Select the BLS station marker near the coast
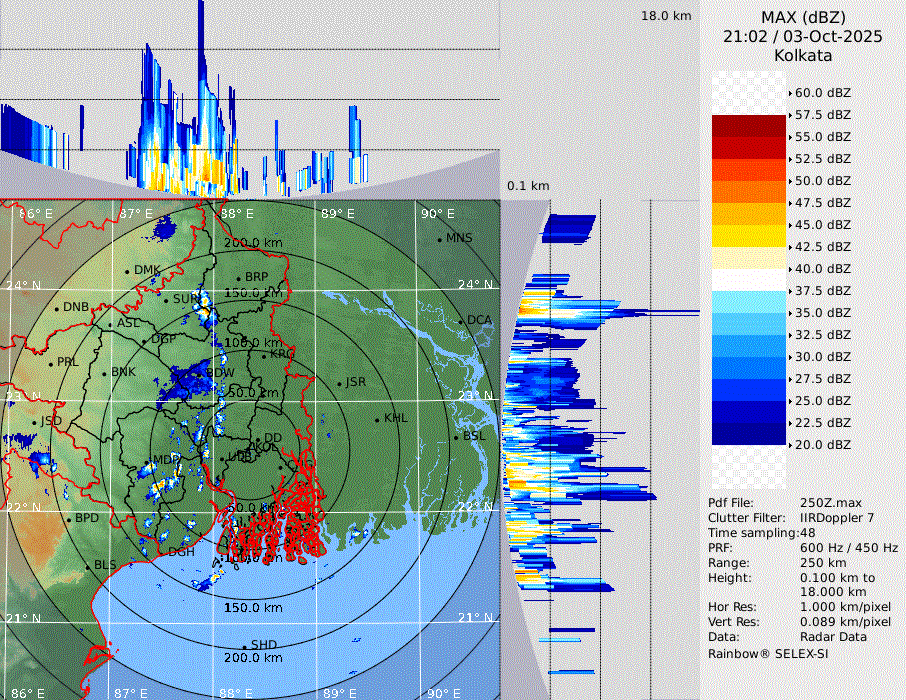 click(87, 566)
